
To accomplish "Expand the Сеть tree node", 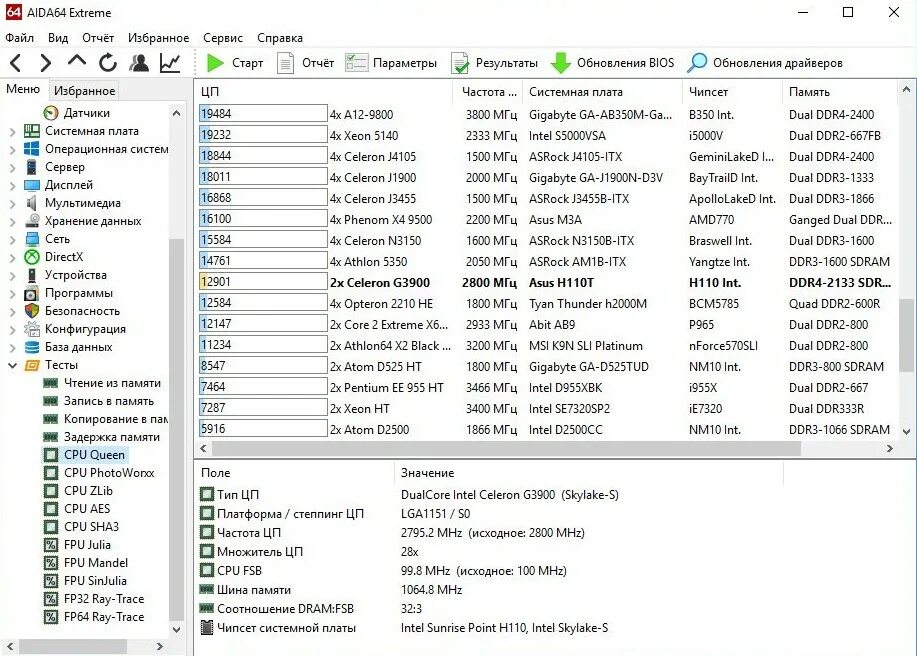I will point(12,240).
